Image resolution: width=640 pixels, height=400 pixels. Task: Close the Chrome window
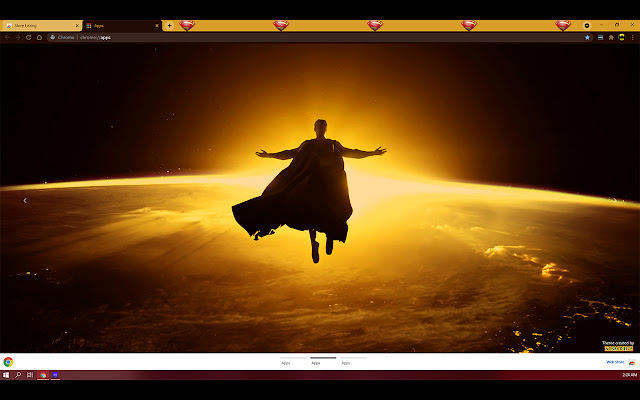coord(632,25)
